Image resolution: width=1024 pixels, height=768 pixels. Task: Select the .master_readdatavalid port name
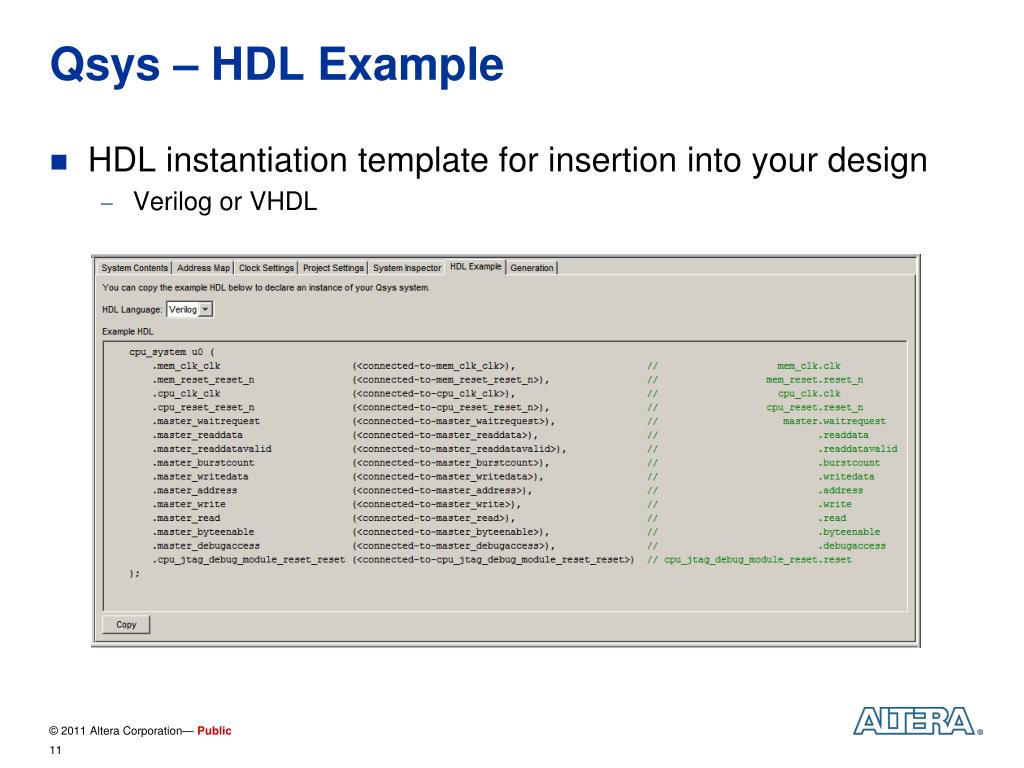(212, 449)
